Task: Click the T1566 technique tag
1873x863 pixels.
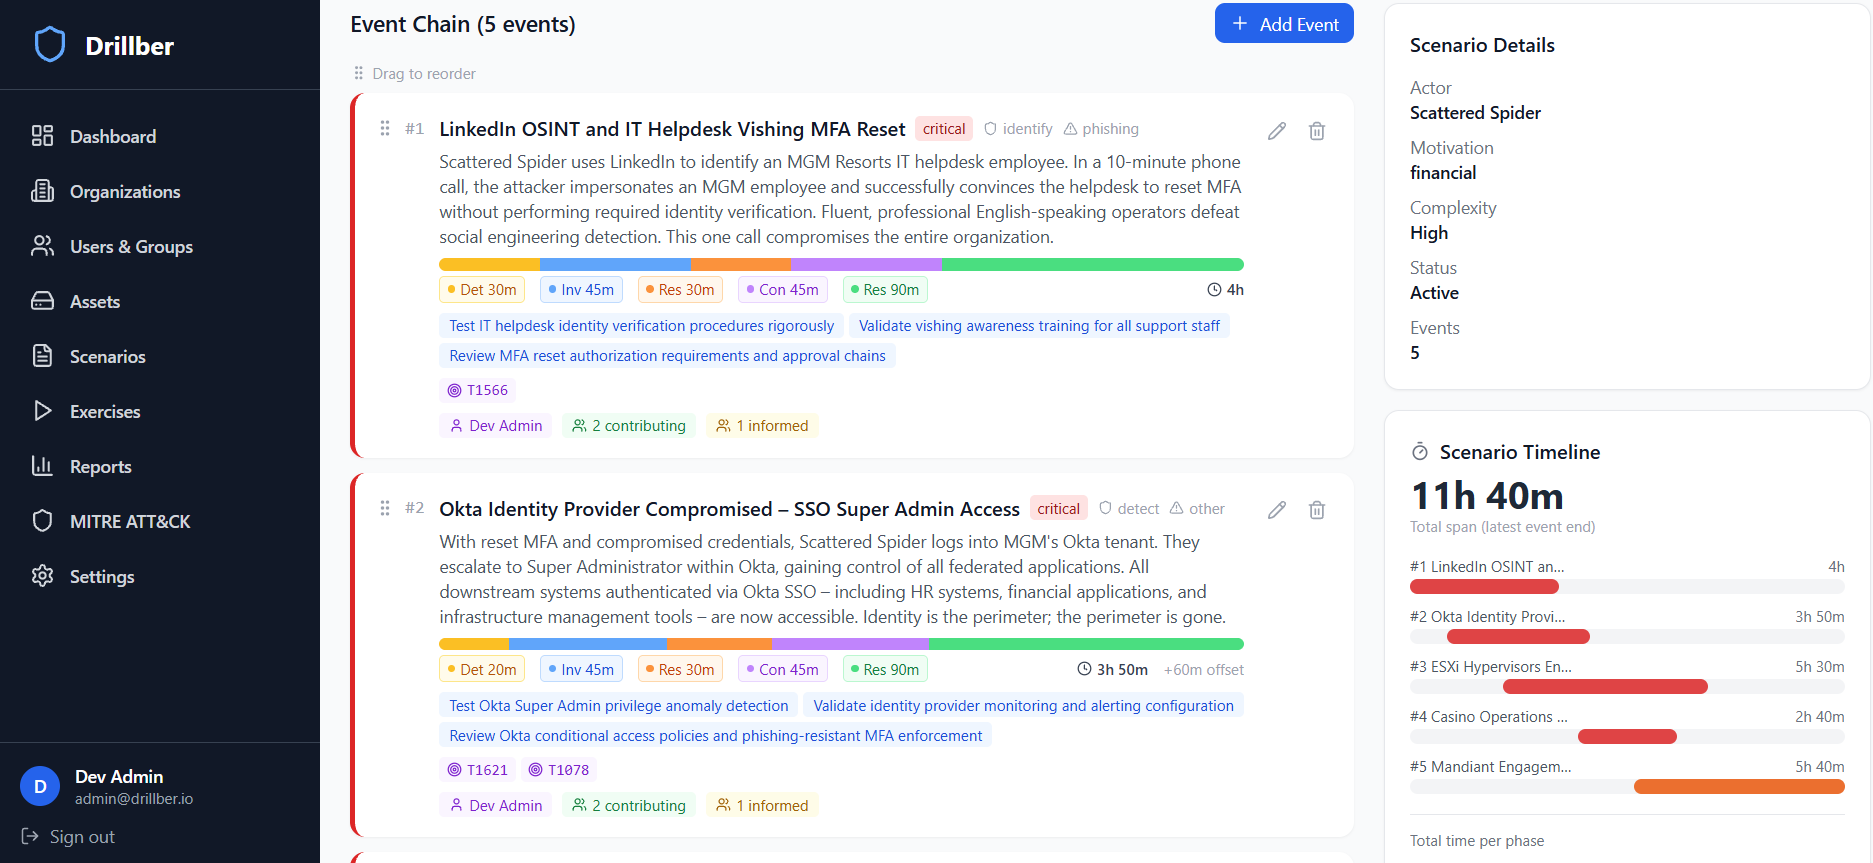Action: pos(478,391)
